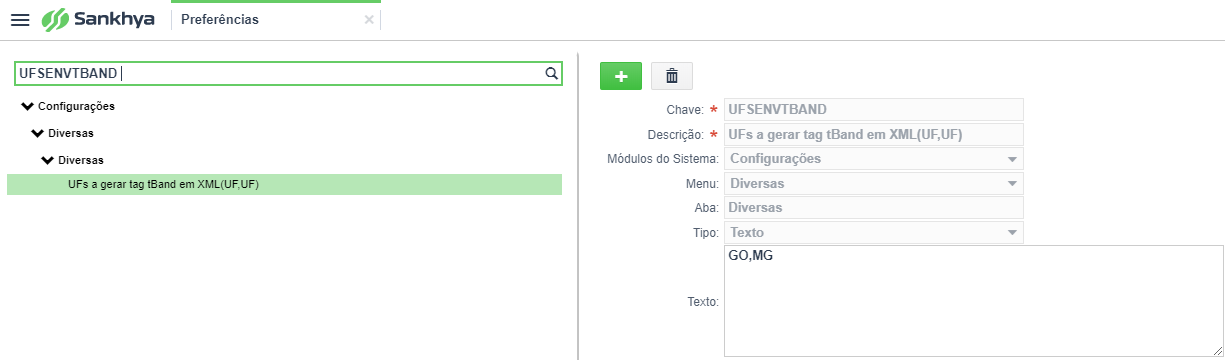Open the Menu dropdown showing Diversas
Screen dimensions: 1225x360
click(x=874, y=184)
